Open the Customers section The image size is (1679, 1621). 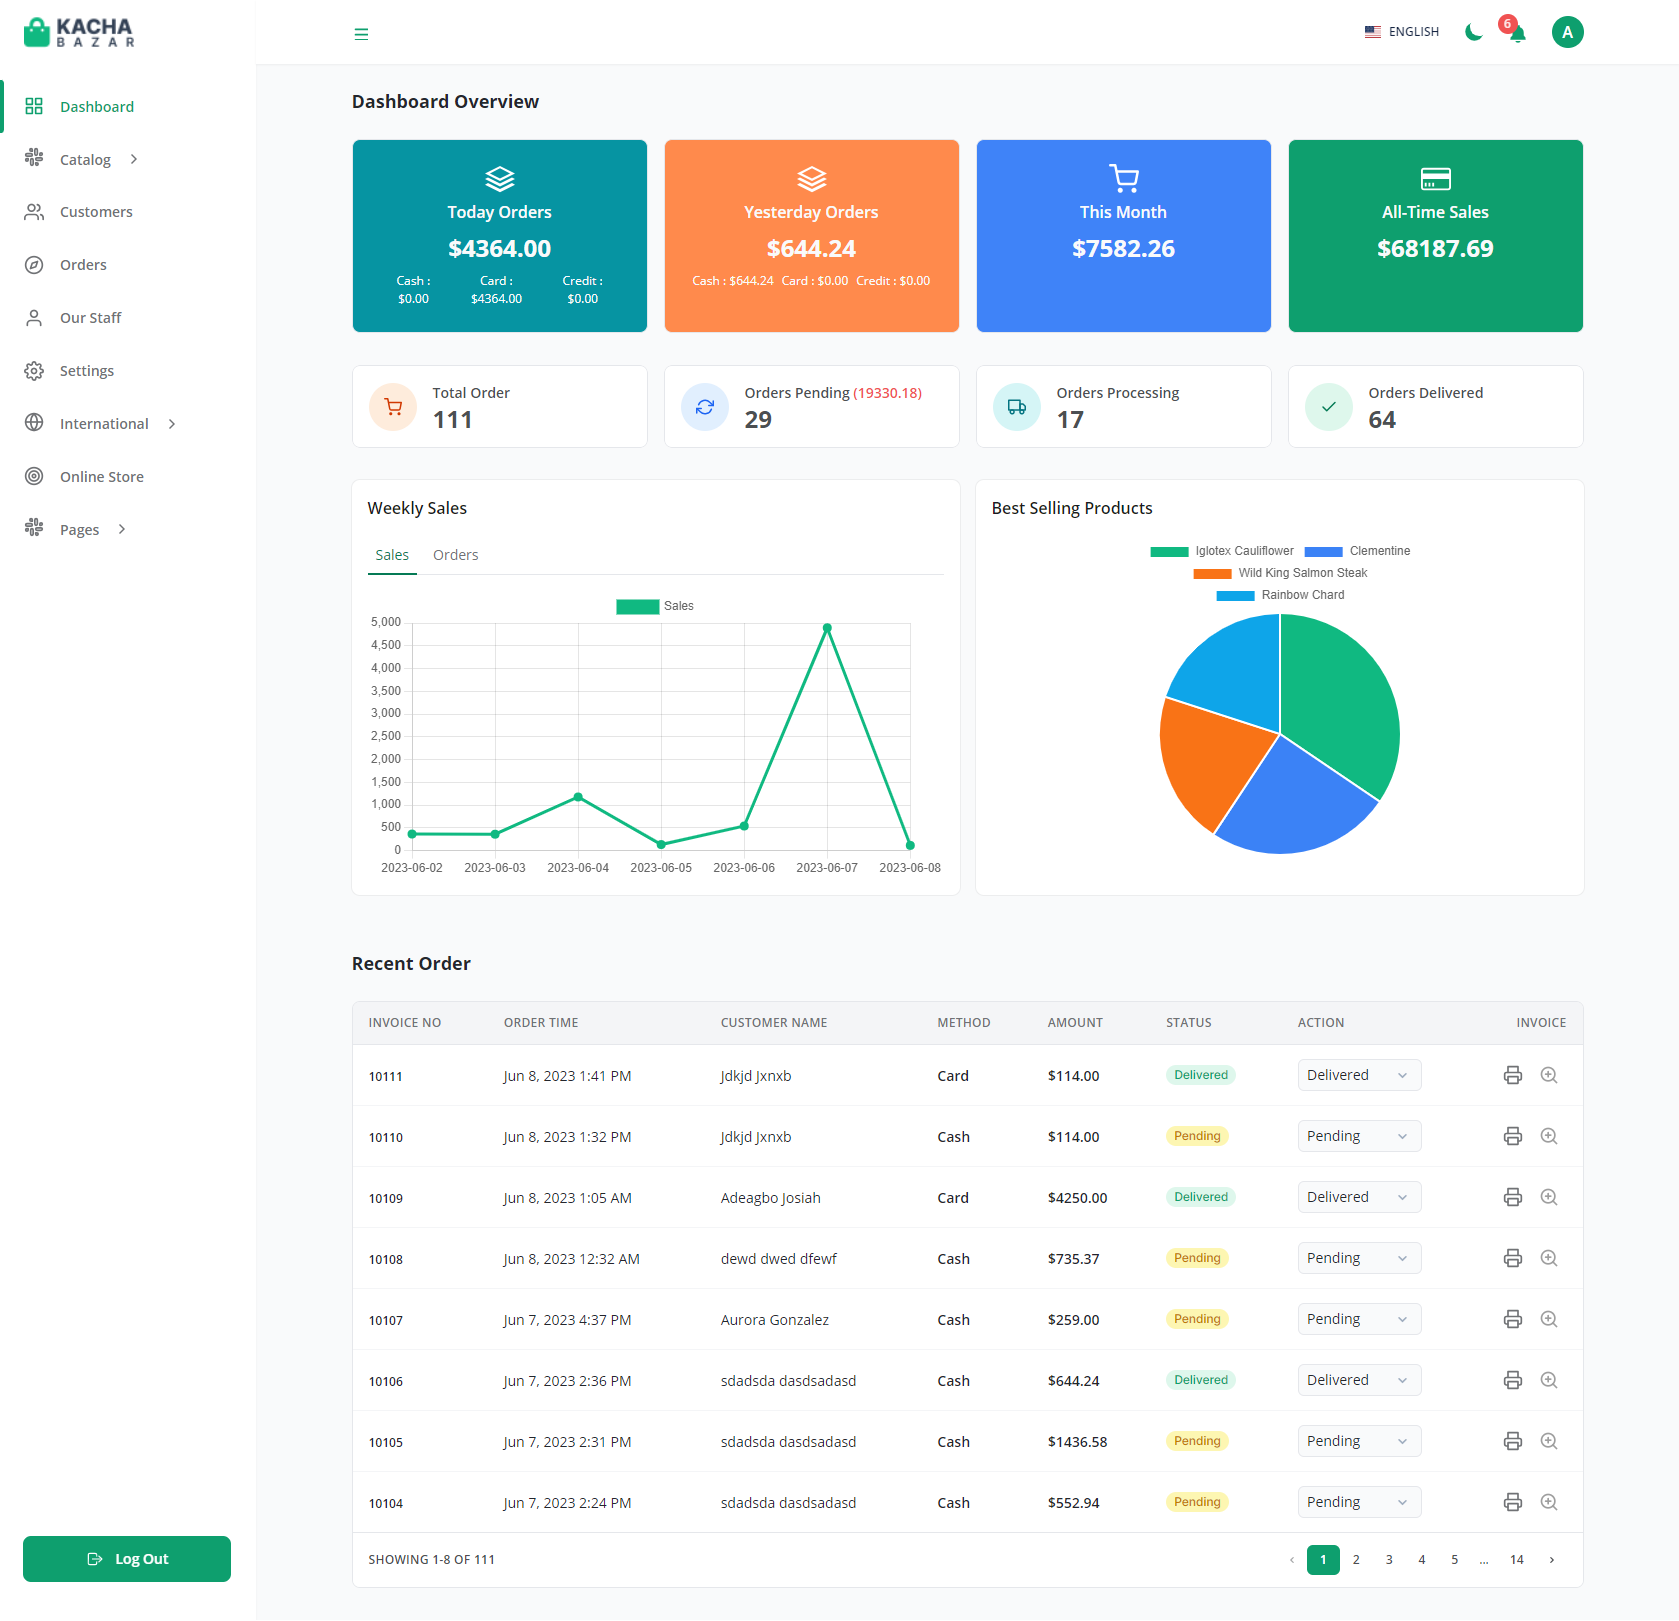(95, 211)
